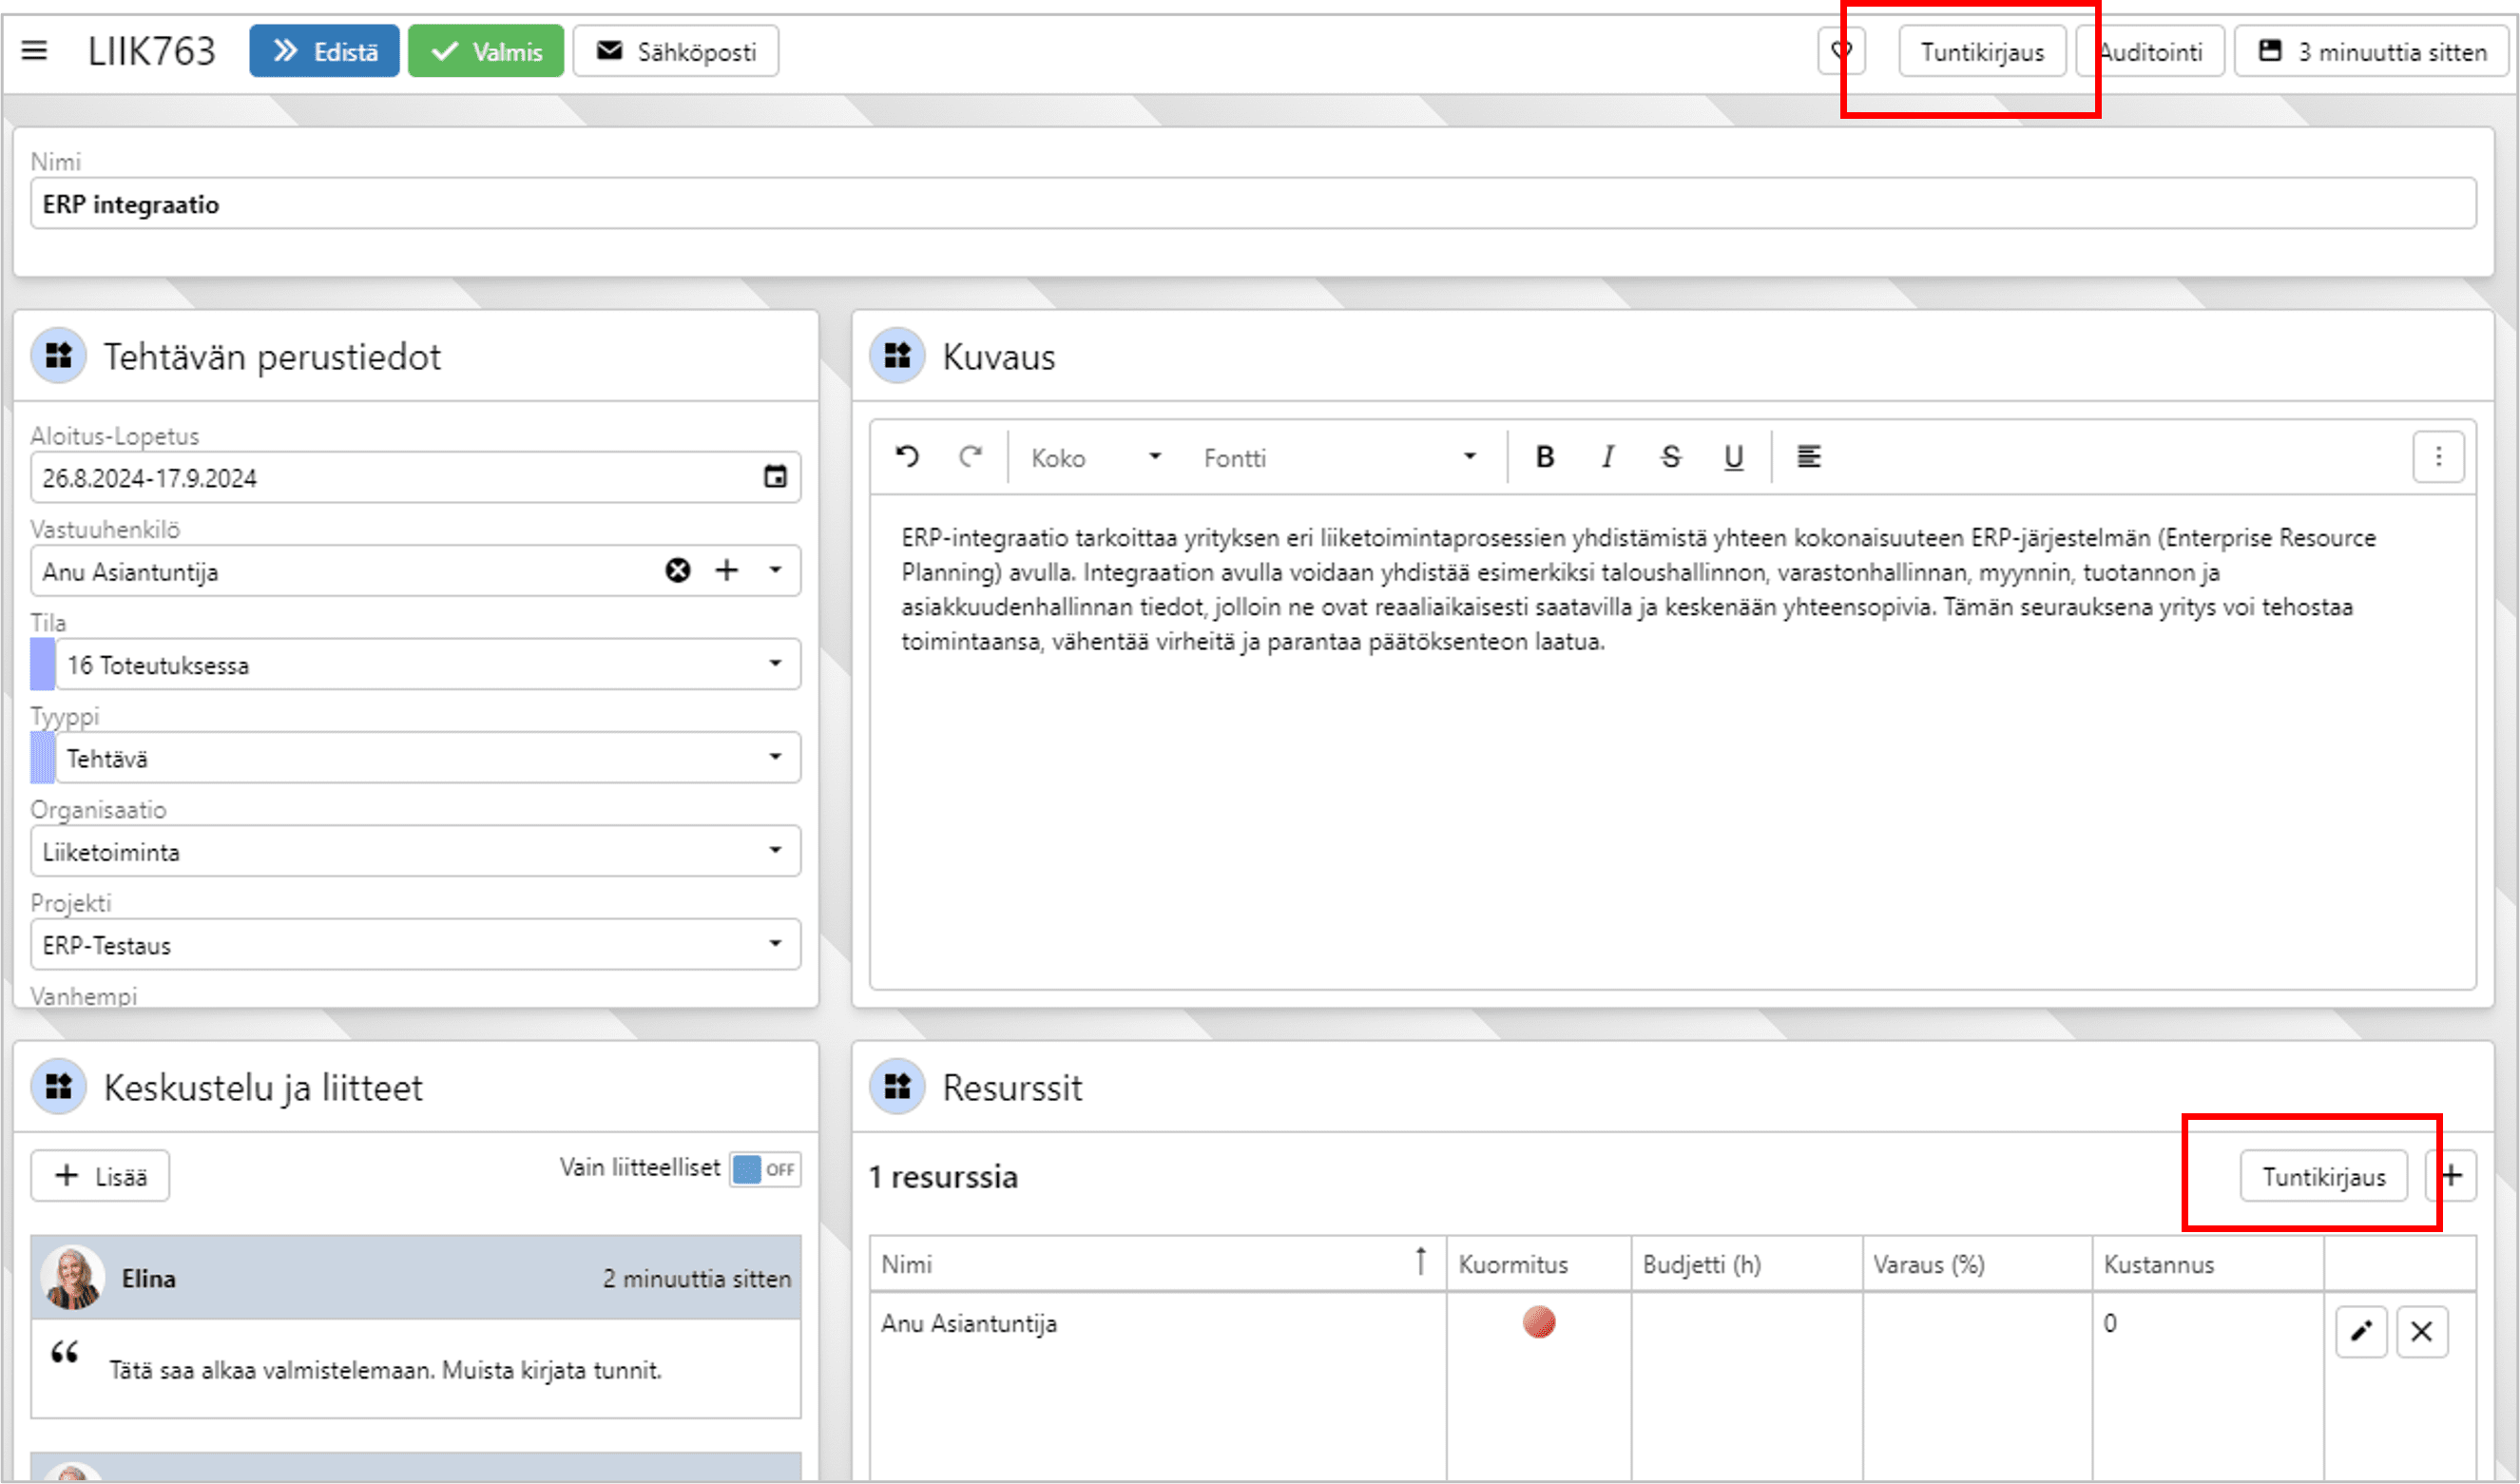2520x1484 pixels.
Task: Click the undo icon in editor
Action: pyautogui.click(x=906, y=457)
